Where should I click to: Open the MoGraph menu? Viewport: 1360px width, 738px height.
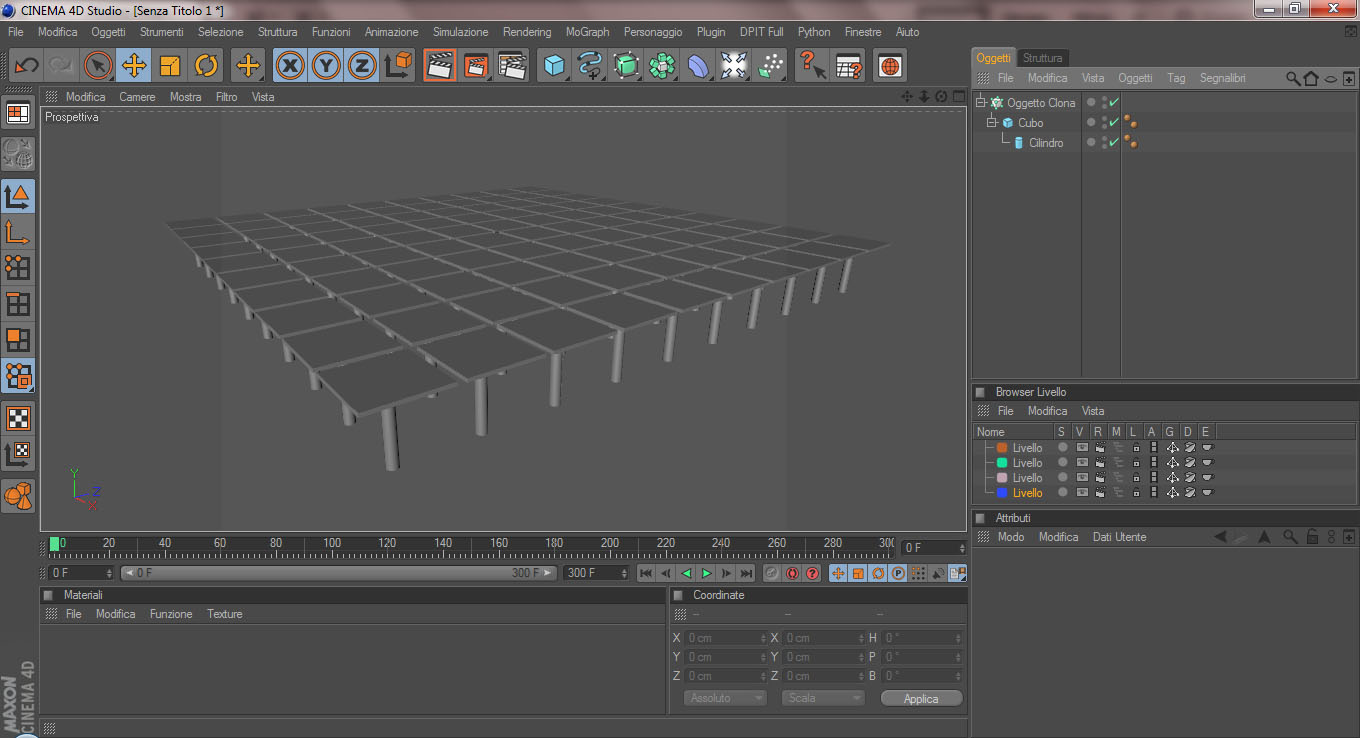click(587, 32)
